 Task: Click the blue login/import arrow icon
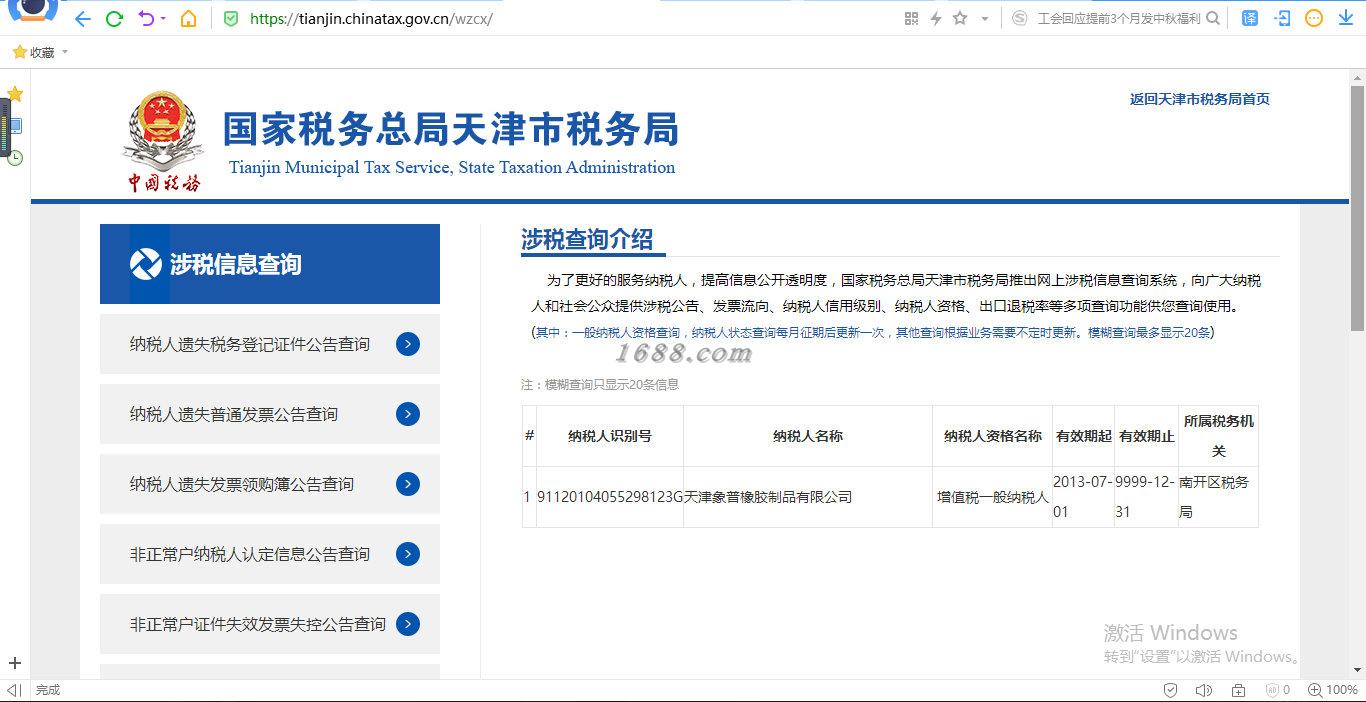[1282, 18]
